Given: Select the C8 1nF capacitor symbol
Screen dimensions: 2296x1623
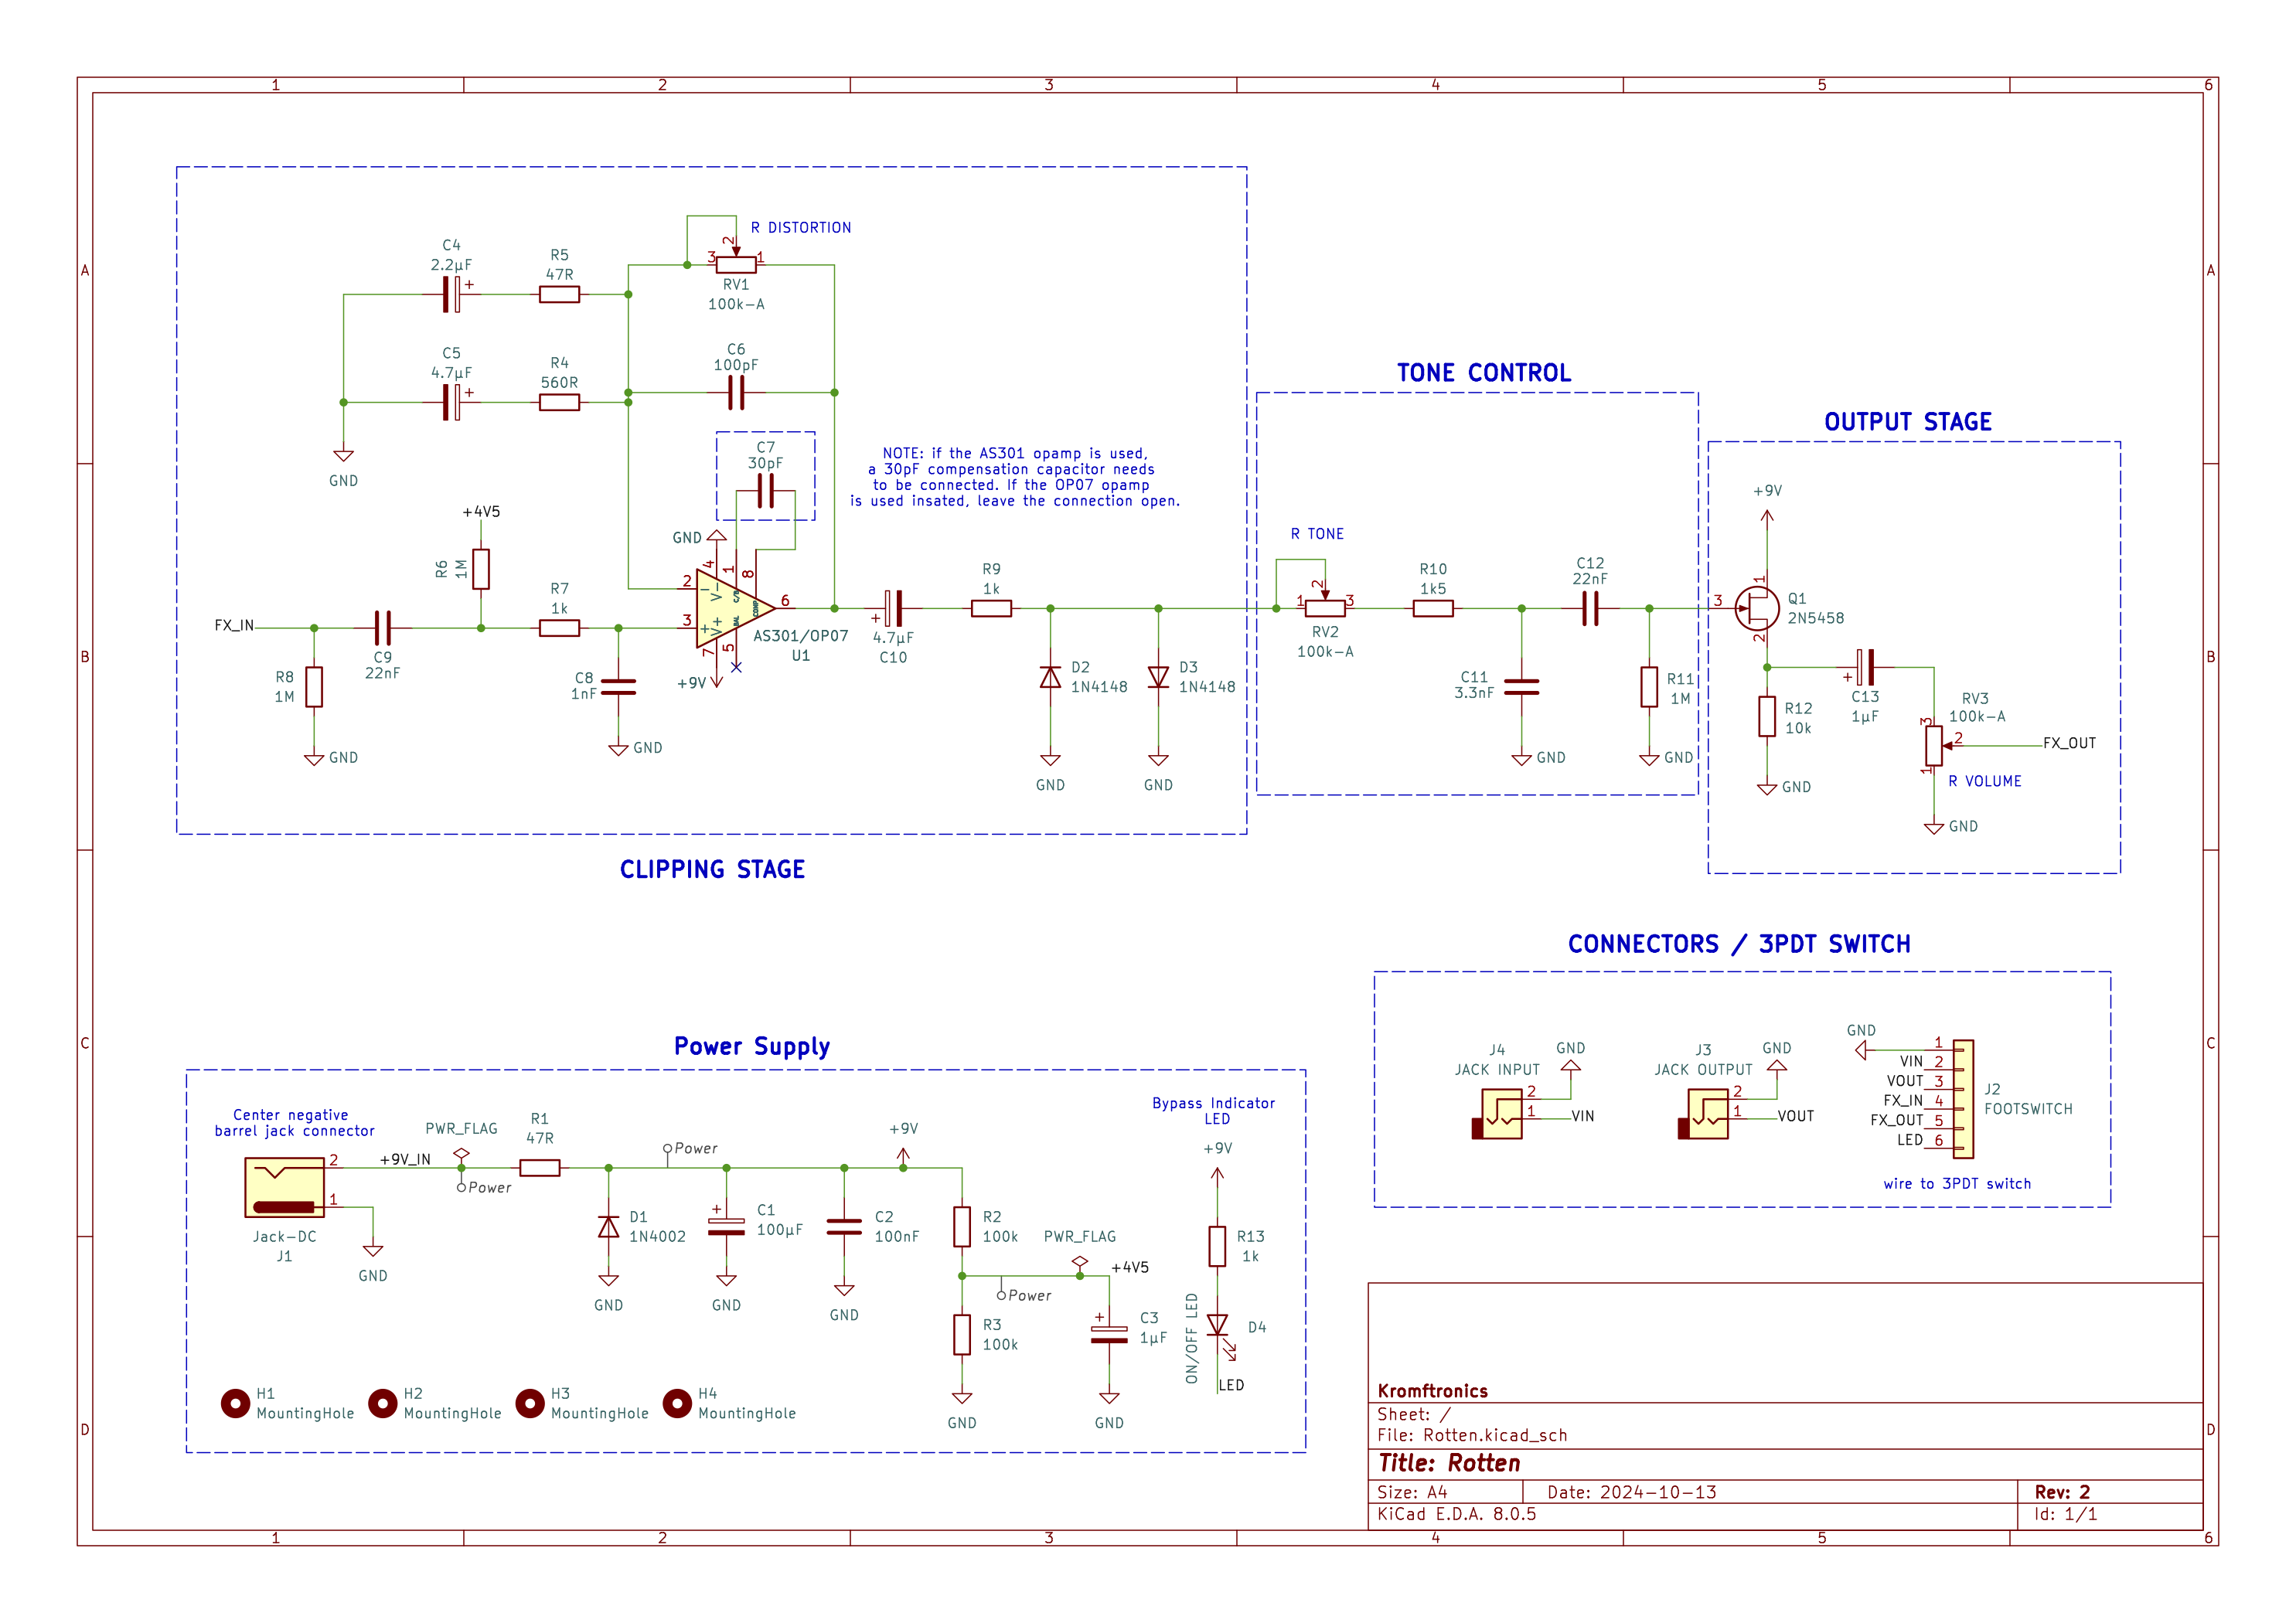Looking at the screenshot, I should [618, 687].
